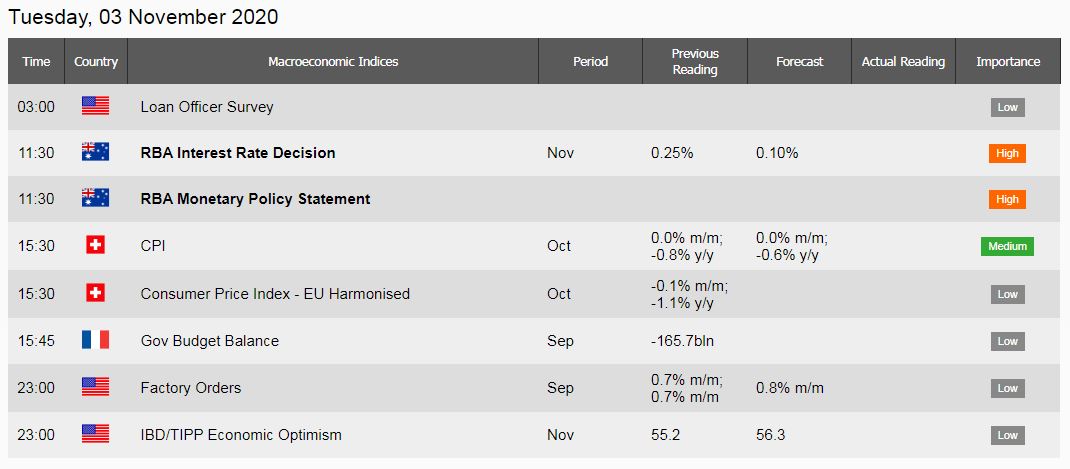The image size is (1070, 469).
Task: Select the green Medium importance badge for CPI
Action: coord(1007,246)
